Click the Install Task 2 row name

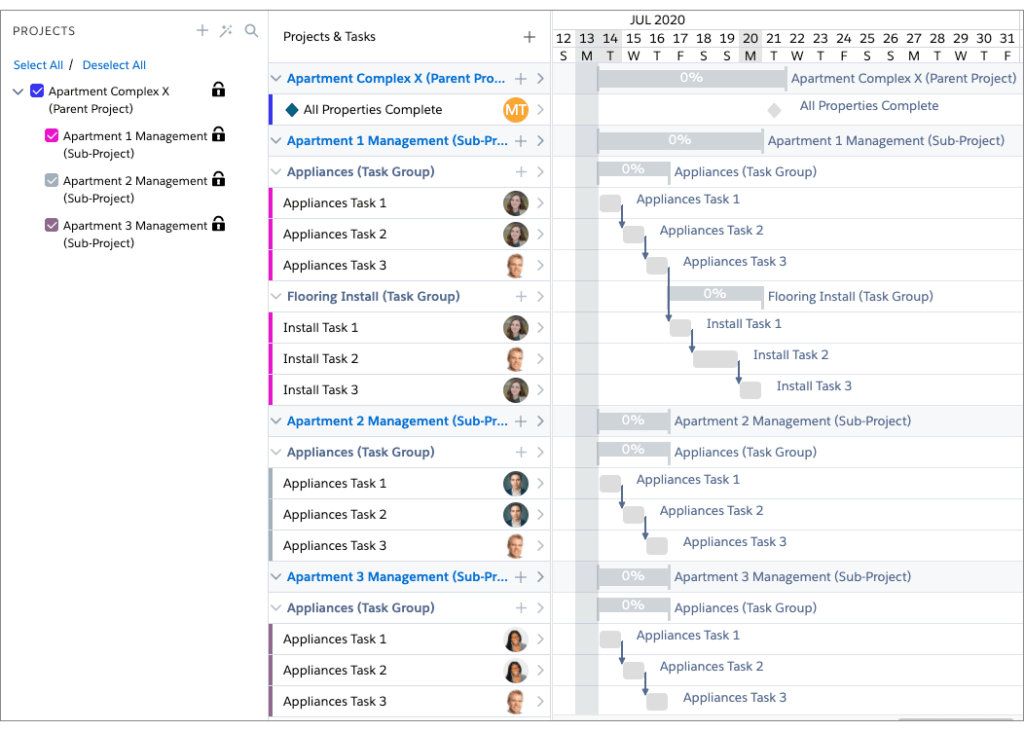(321, 359)
